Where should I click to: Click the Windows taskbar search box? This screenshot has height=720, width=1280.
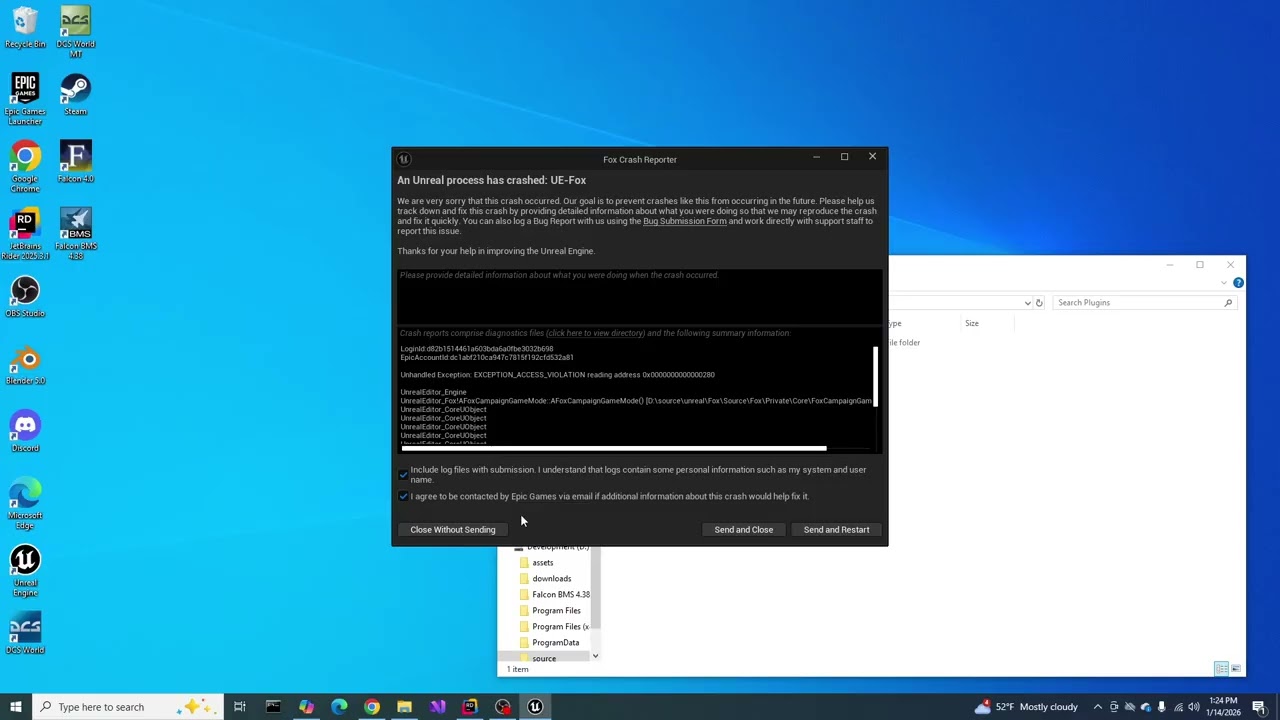pyautogui.click(x=128, y=707)
